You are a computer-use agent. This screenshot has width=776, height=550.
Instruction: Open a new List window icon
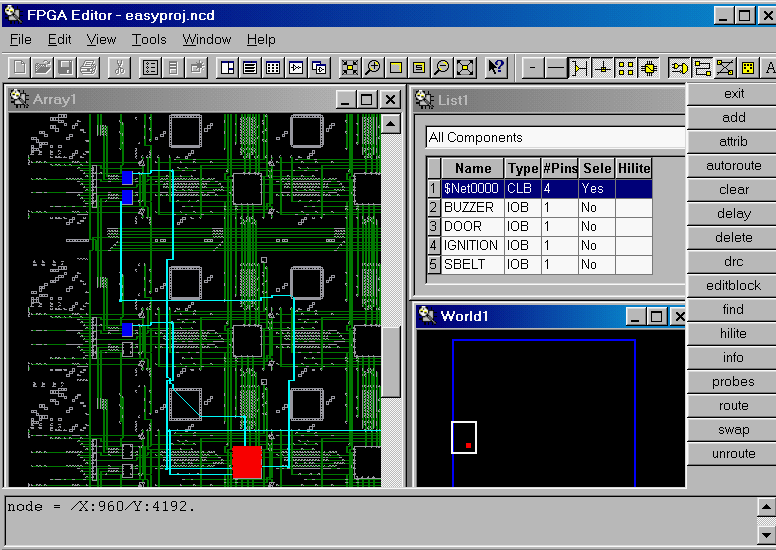(x=250, y=68)
